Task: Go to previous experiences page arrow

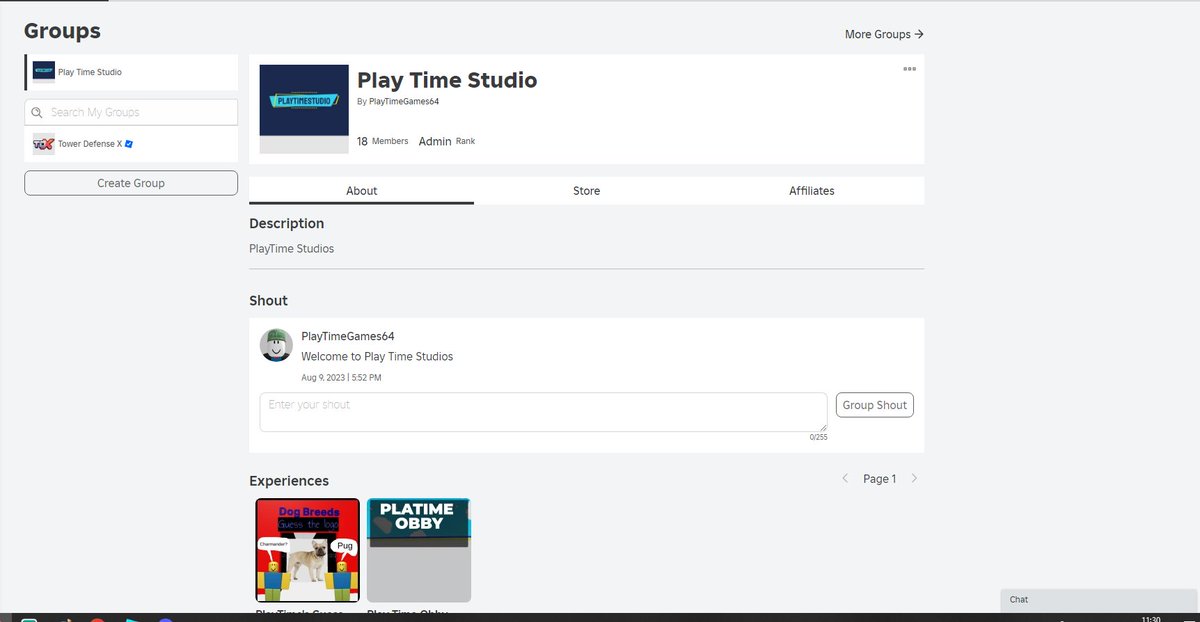Action: click(x=845, y=479)
